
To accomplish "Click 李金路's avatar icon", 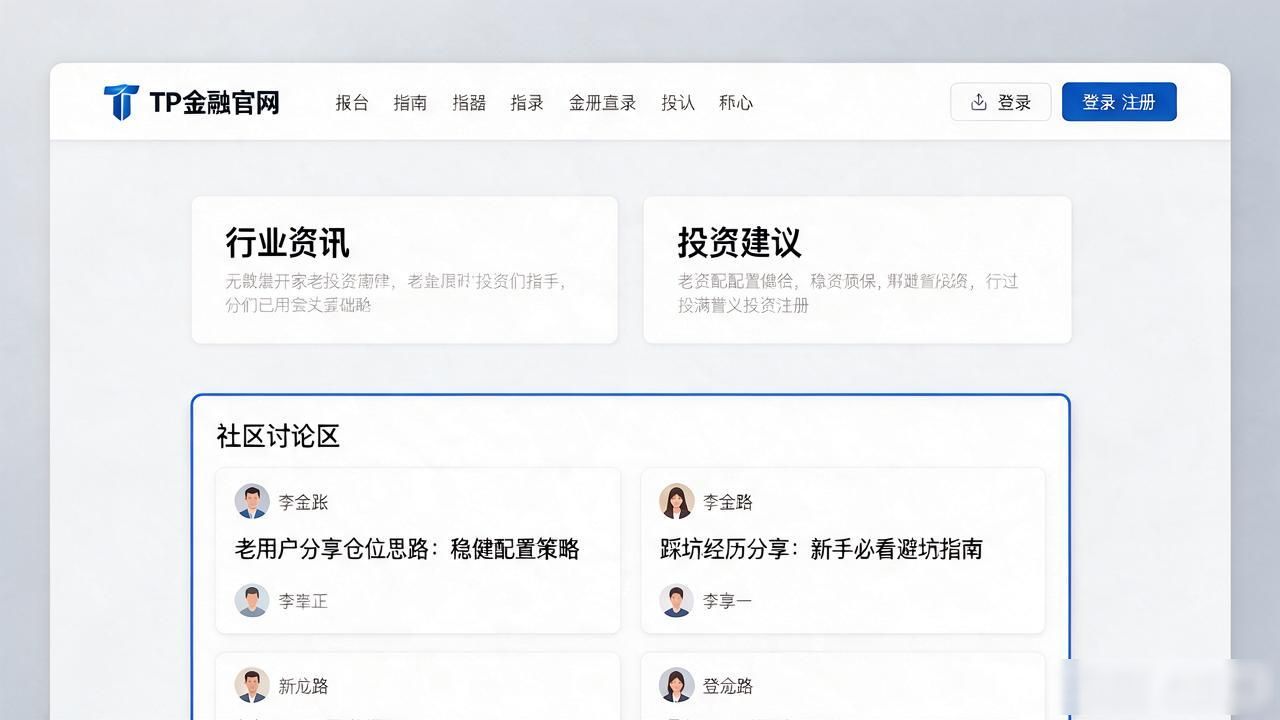I will (x=677, y=501).
